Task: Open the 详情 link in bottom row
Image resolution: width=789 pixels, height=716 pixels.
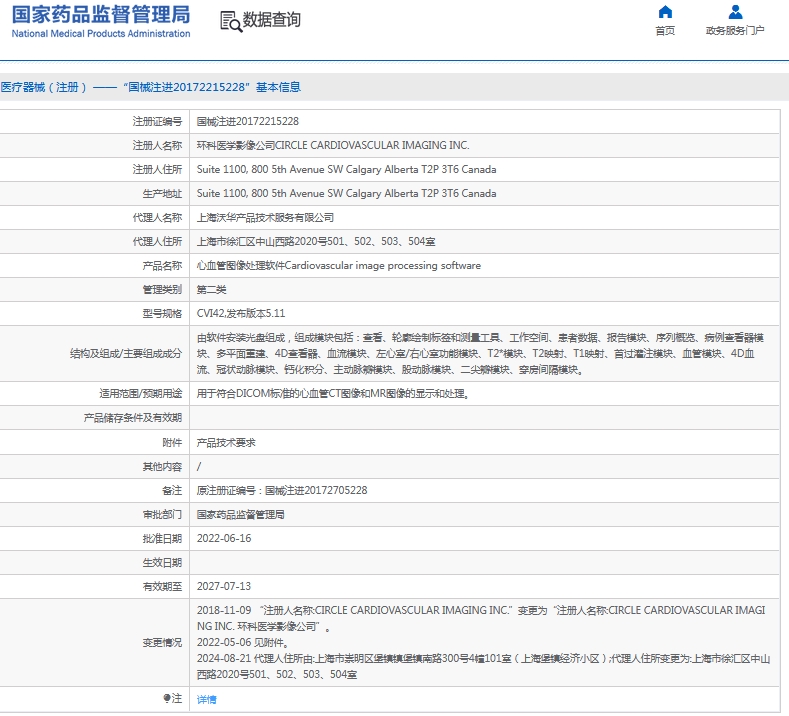Action: (x=206, y=699)
